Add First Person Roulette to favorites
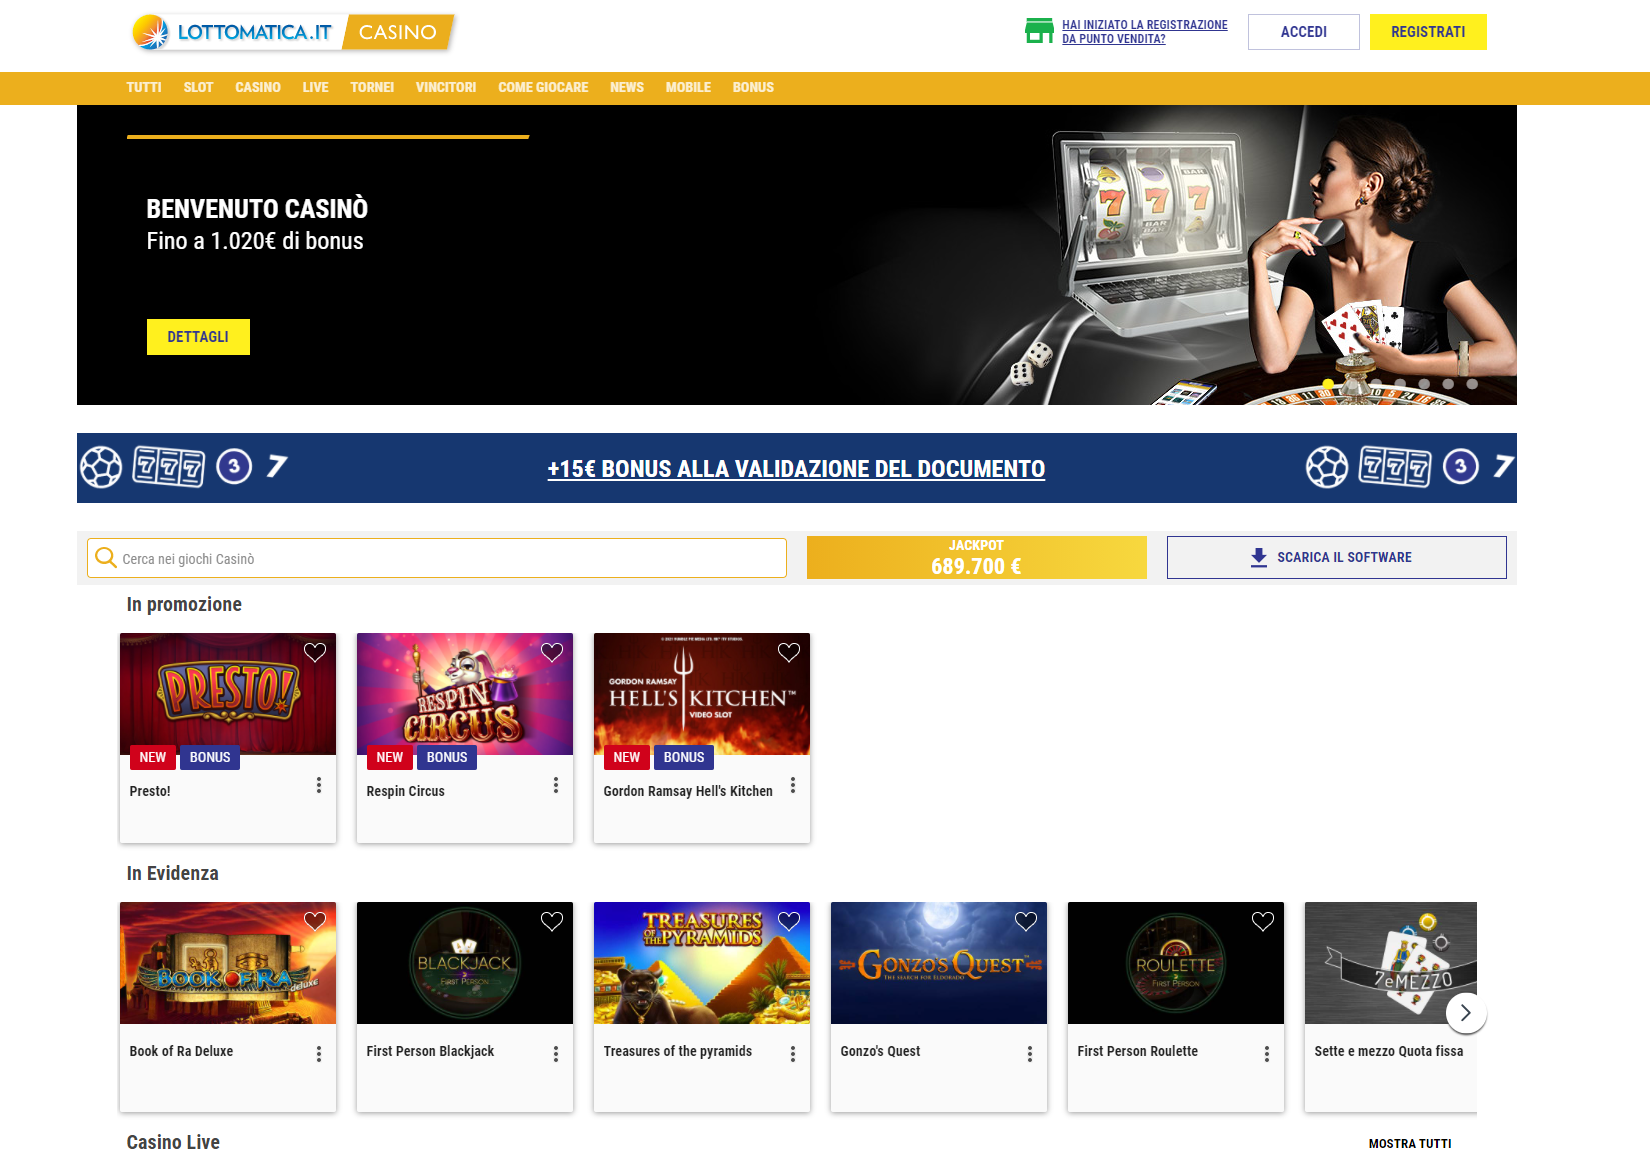The width and height of the screenshot is (1650, 1166). [x=1263, y=921]
